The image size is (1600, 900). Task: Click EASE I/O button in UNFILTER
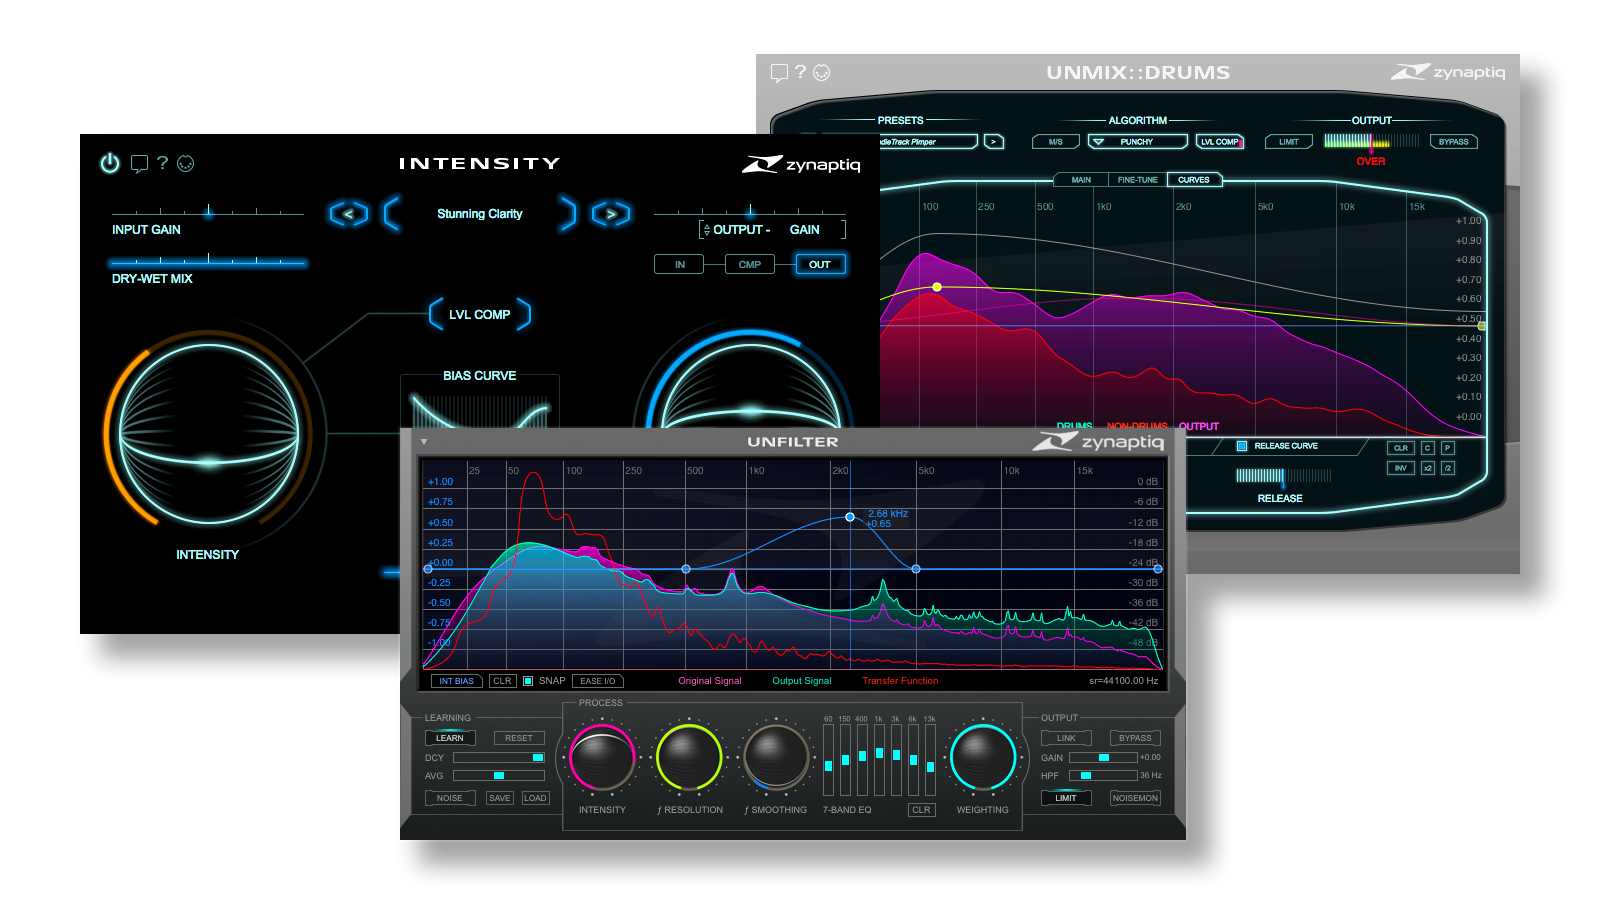click(598, 681)
